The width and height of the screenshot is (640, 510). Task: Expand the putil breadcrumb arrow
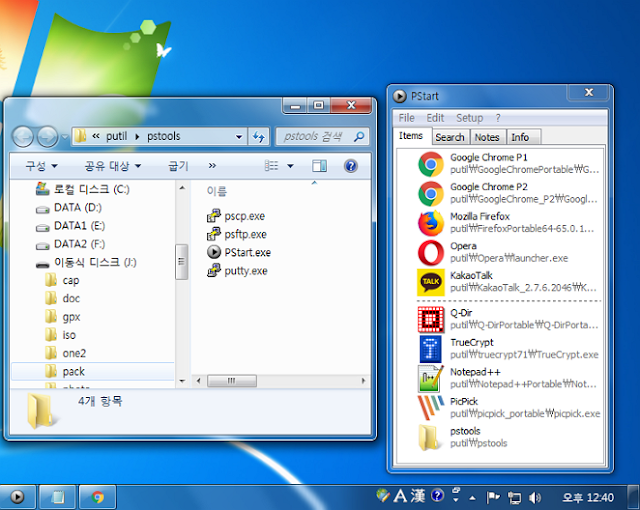pos(137,136)
